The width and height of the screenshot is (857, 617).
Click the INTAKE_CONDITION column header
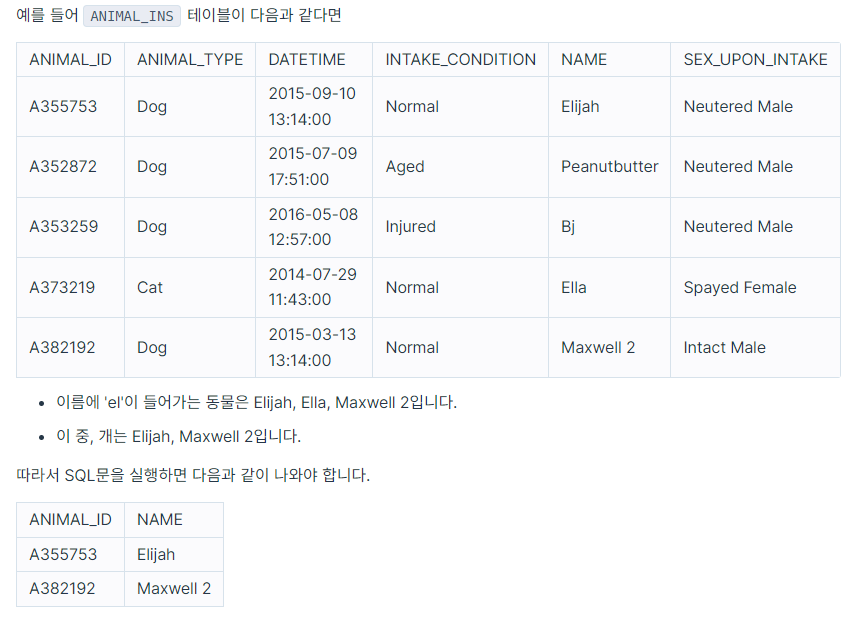click(x=460, y=60)
